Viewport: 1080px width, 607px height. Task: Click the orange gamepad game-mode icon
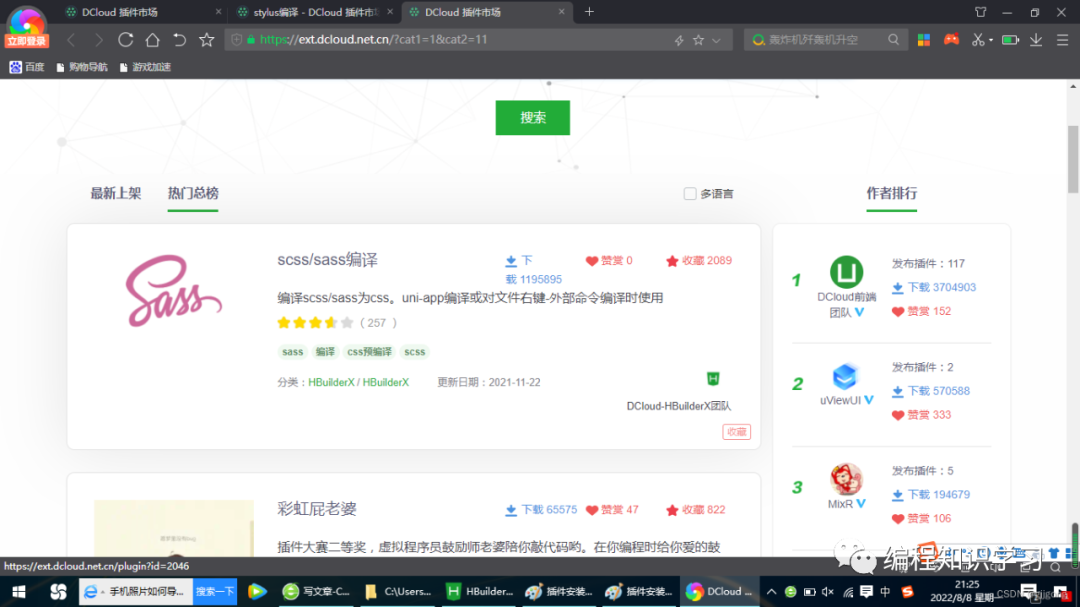point(950,40)
